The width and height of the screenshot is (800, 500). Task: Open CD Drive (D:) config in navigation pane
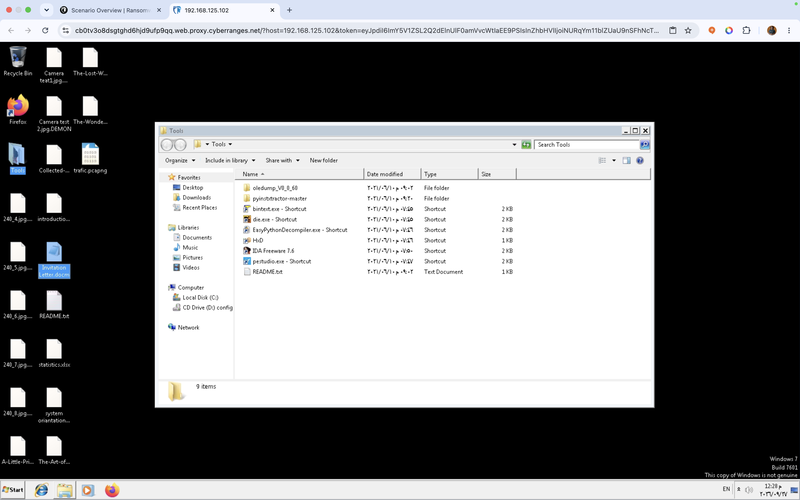click(x=207, y=308)
